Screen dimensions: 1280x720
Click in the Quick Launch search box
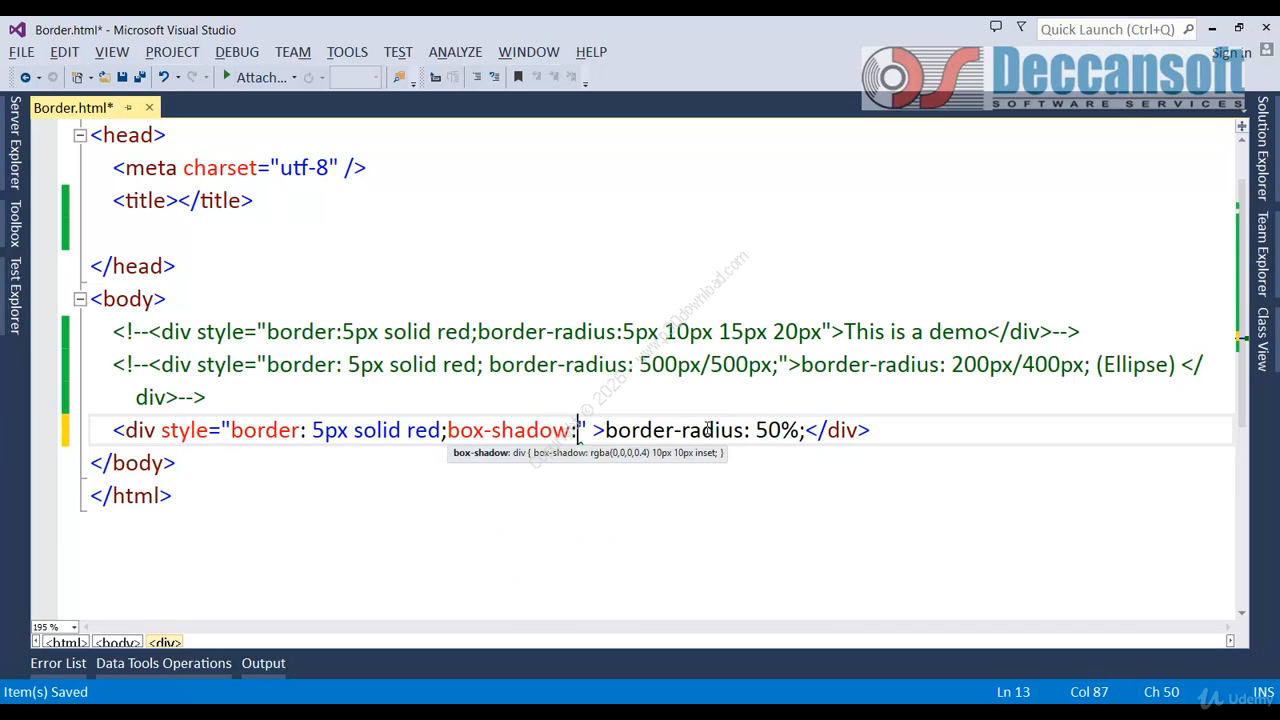(1108, 29)
